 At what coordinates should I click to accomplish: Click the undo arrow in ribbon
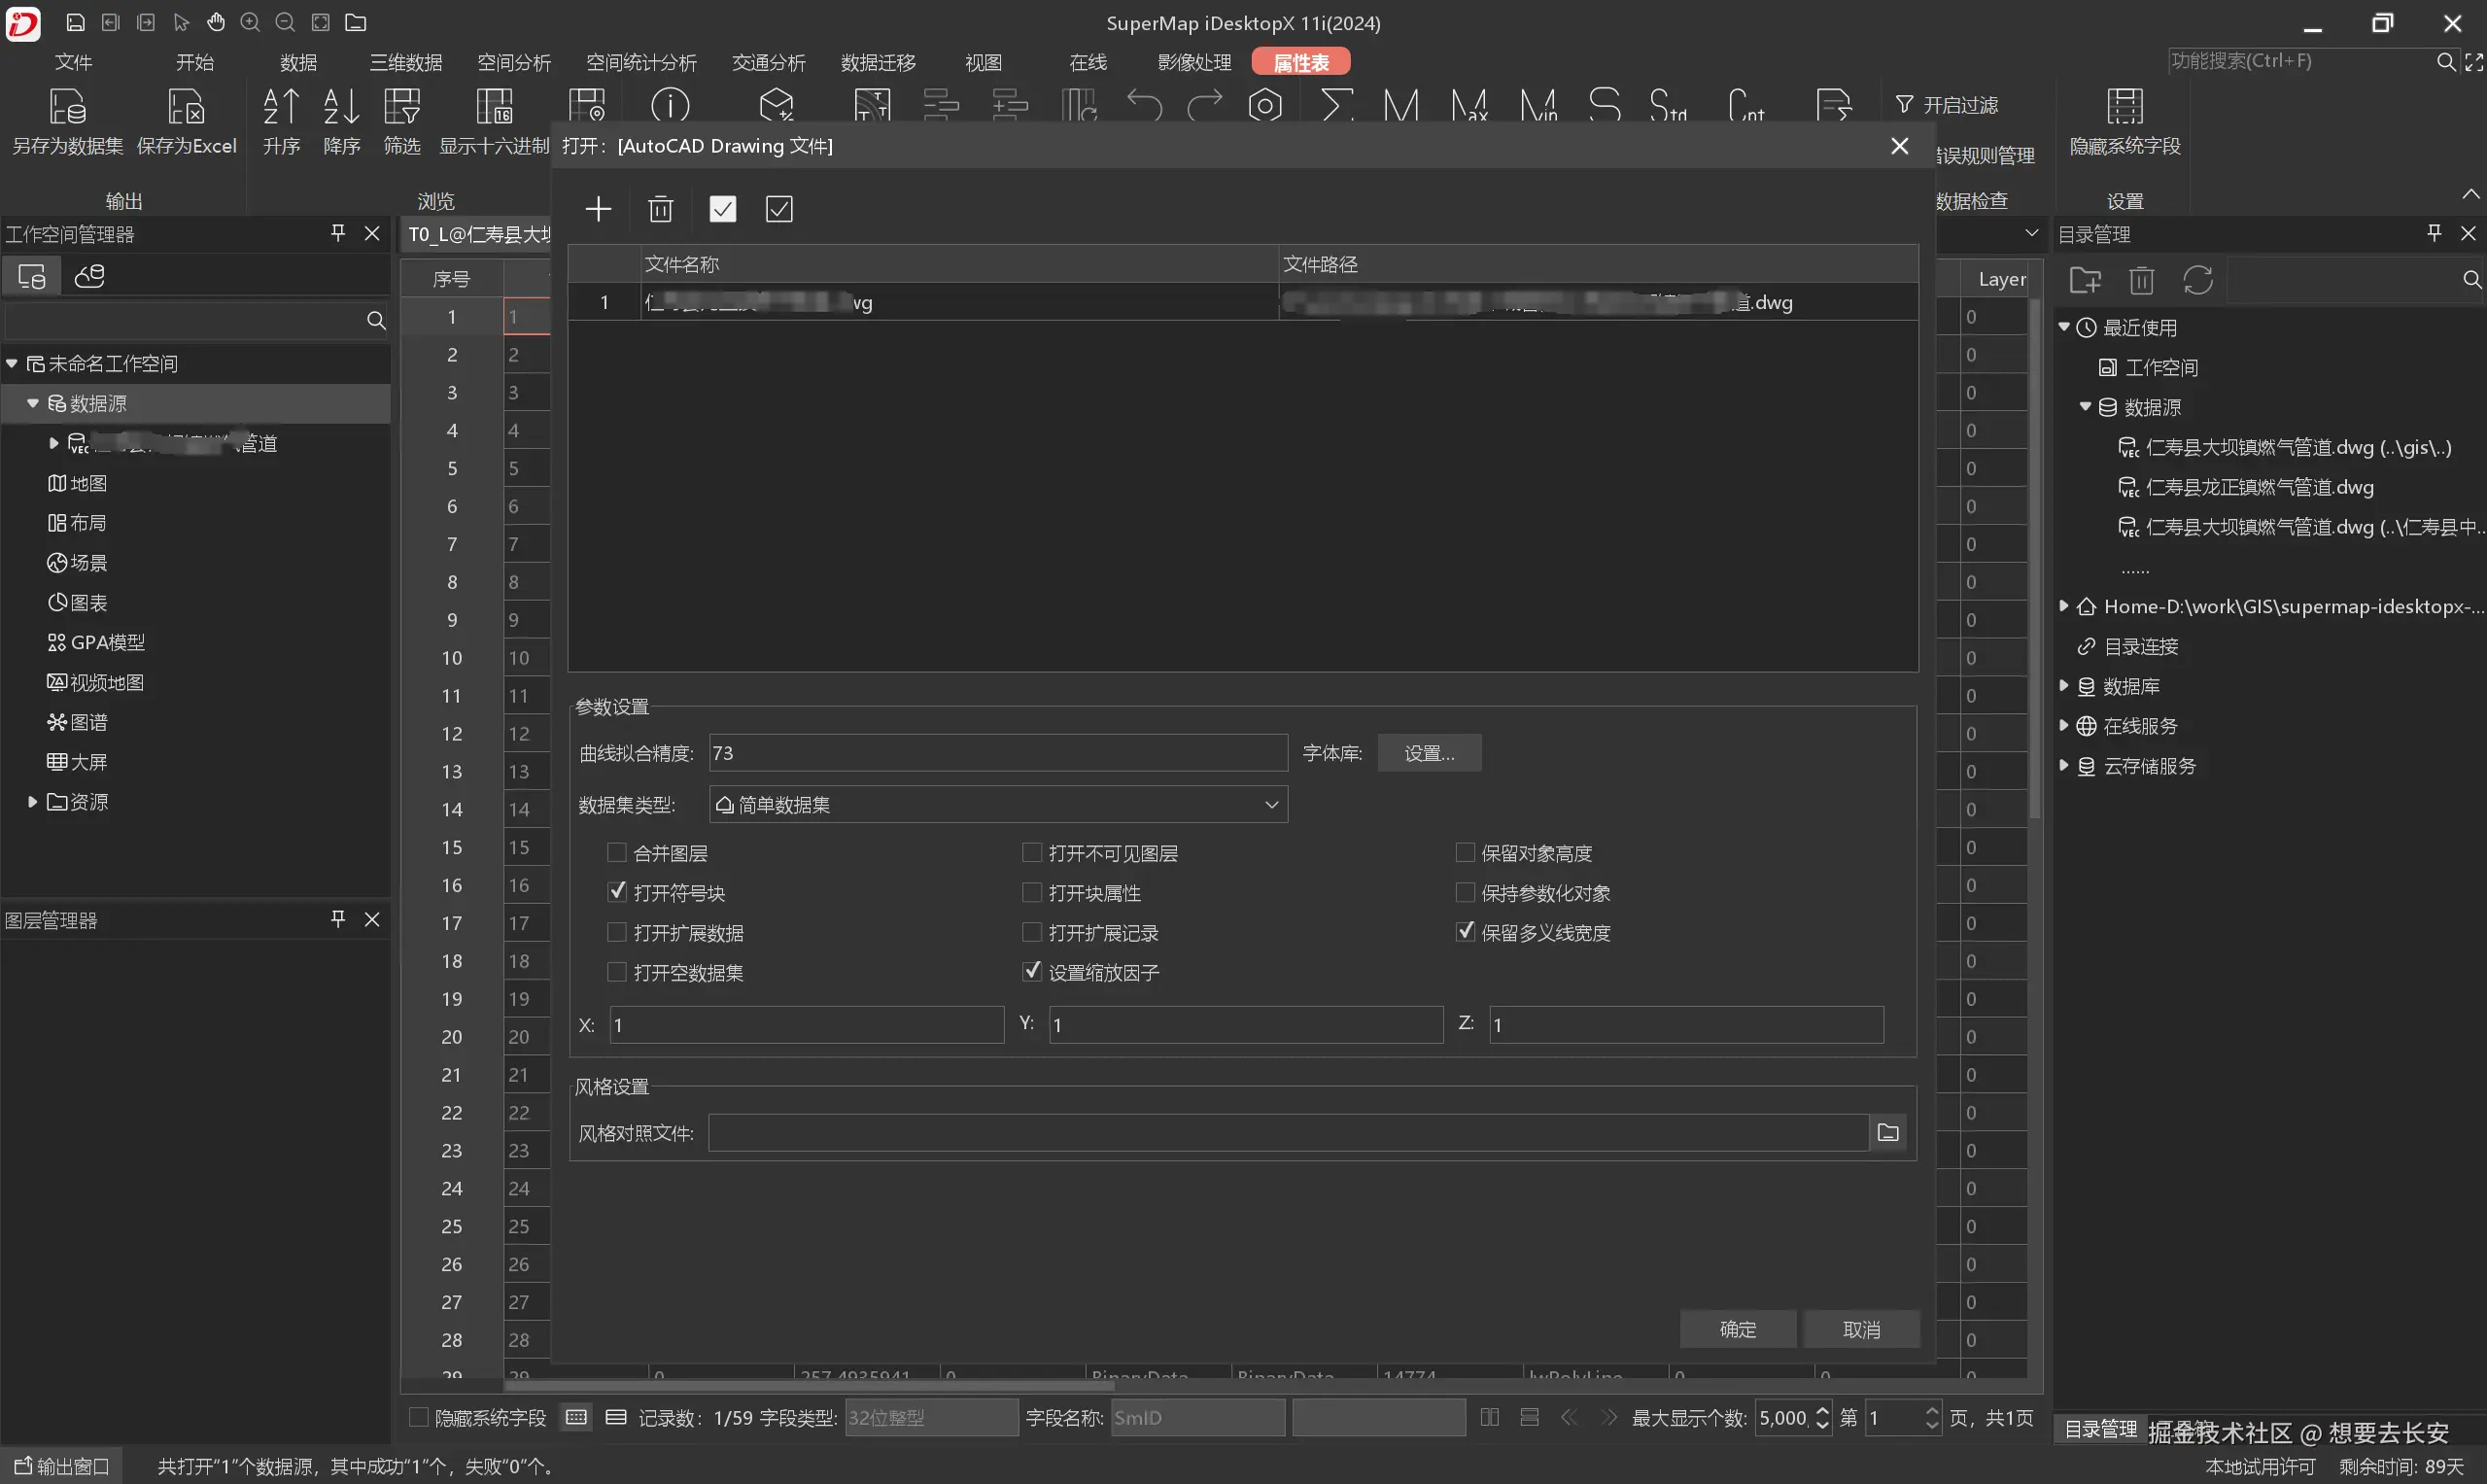[1144, 105]
